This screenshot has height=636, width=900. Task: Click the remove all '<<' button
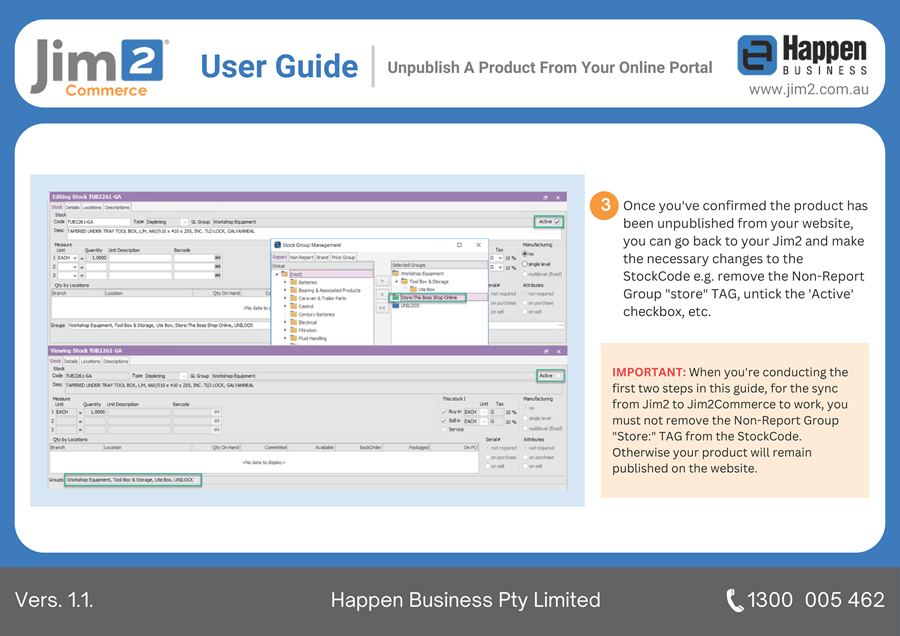(x=382, y=308)
